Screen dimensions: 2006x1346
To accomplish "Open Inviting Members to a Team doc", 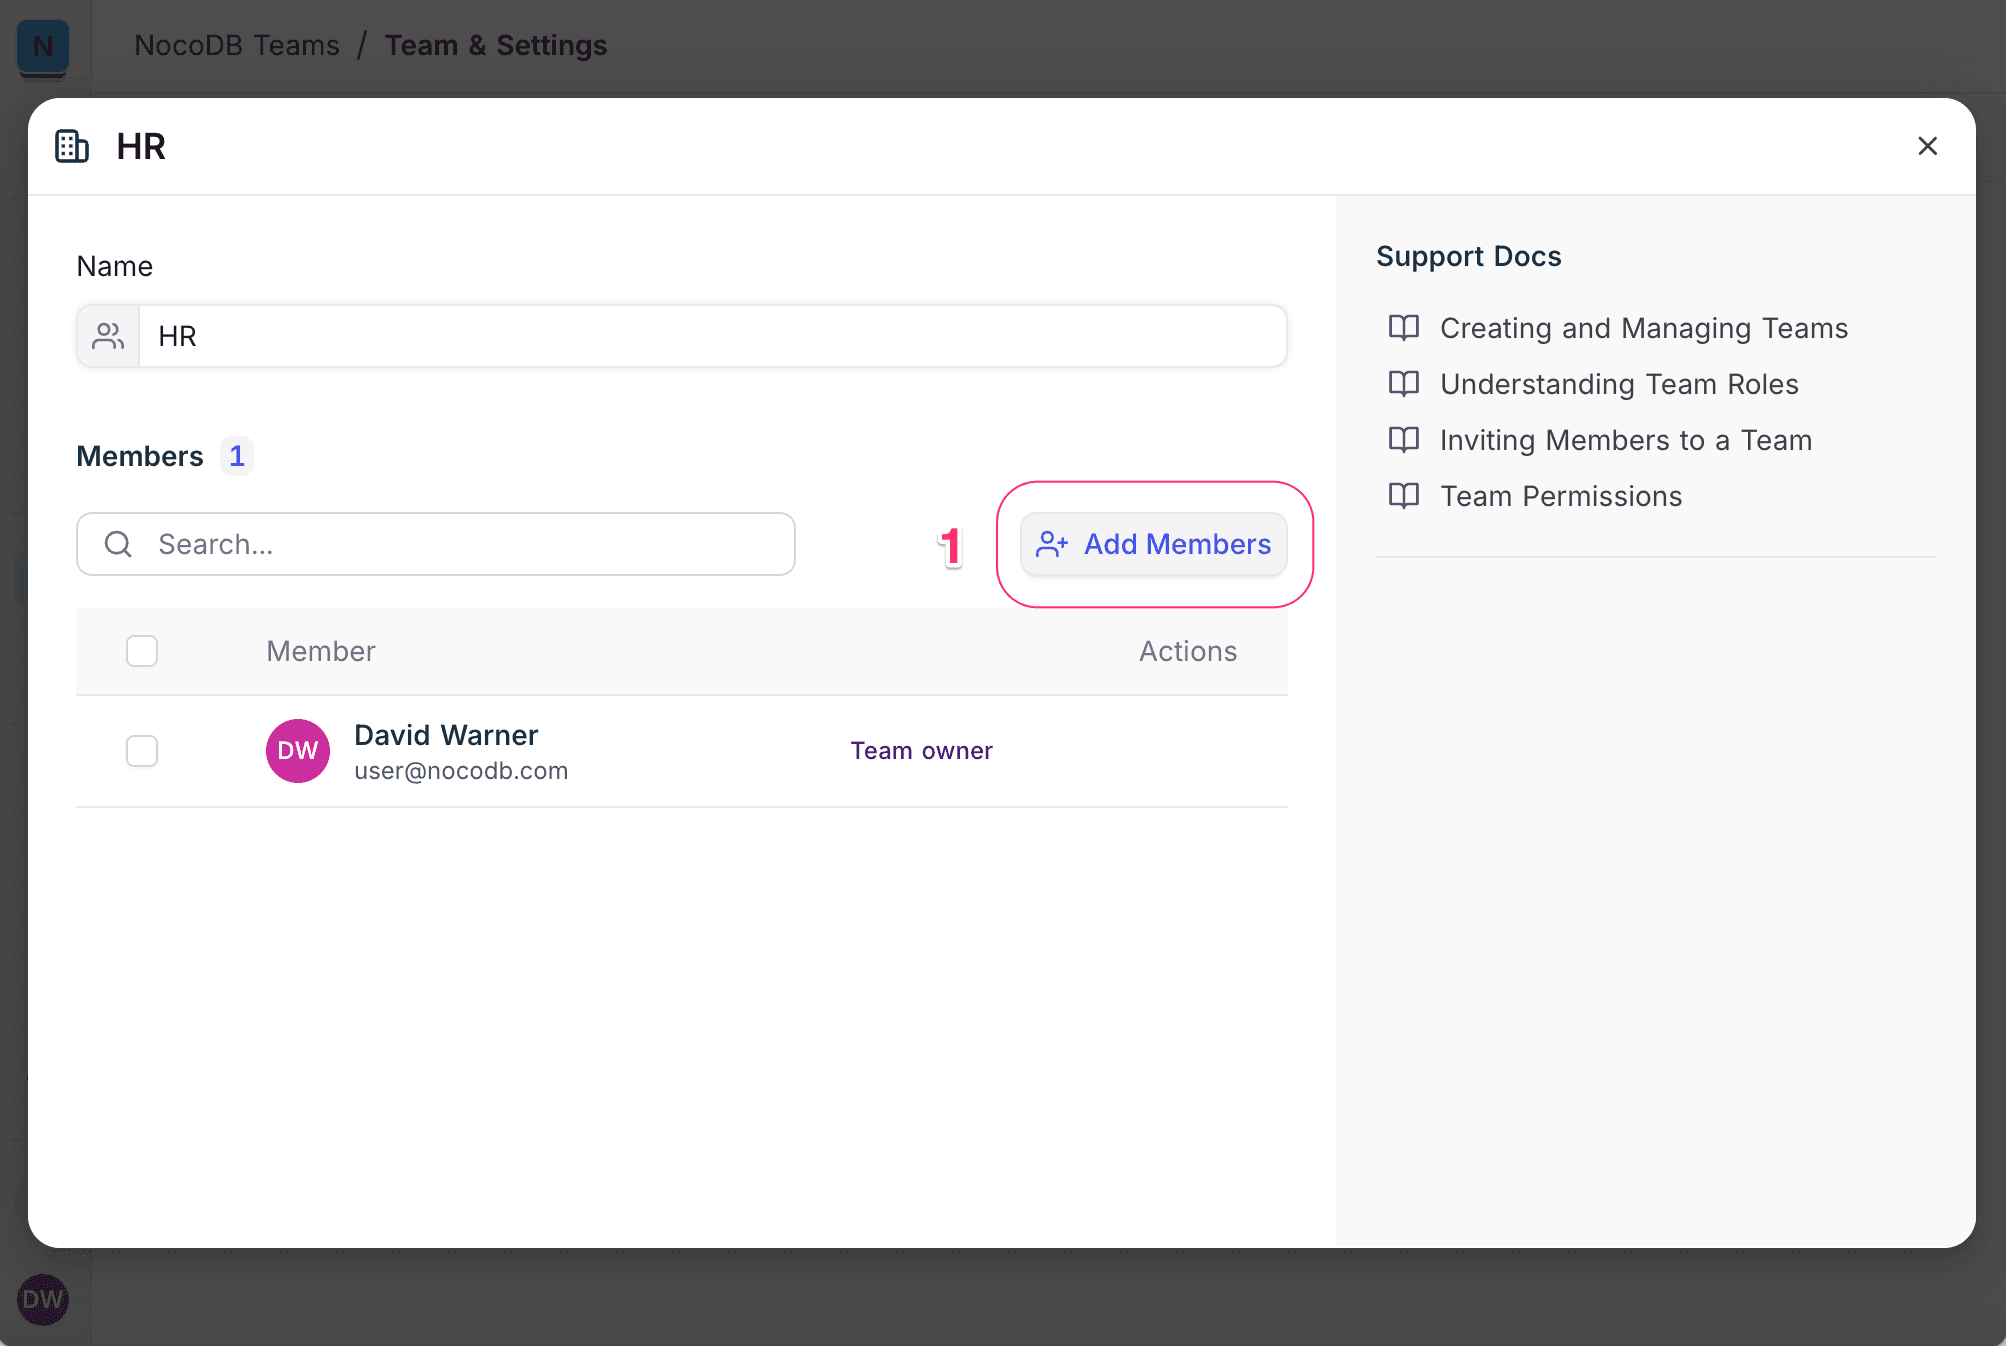I will [x=1625, y=440].
